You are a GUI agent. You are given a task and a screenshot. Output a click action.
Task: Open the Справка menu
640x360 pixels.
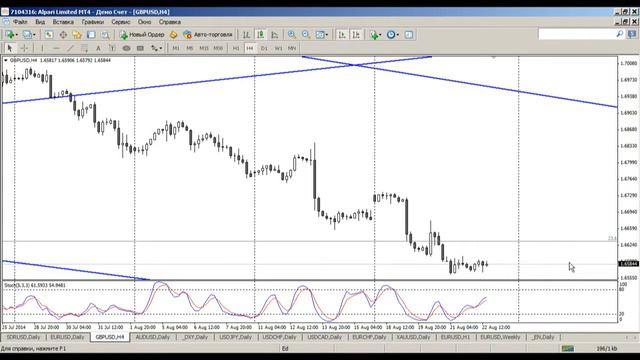tap(170, 22)
